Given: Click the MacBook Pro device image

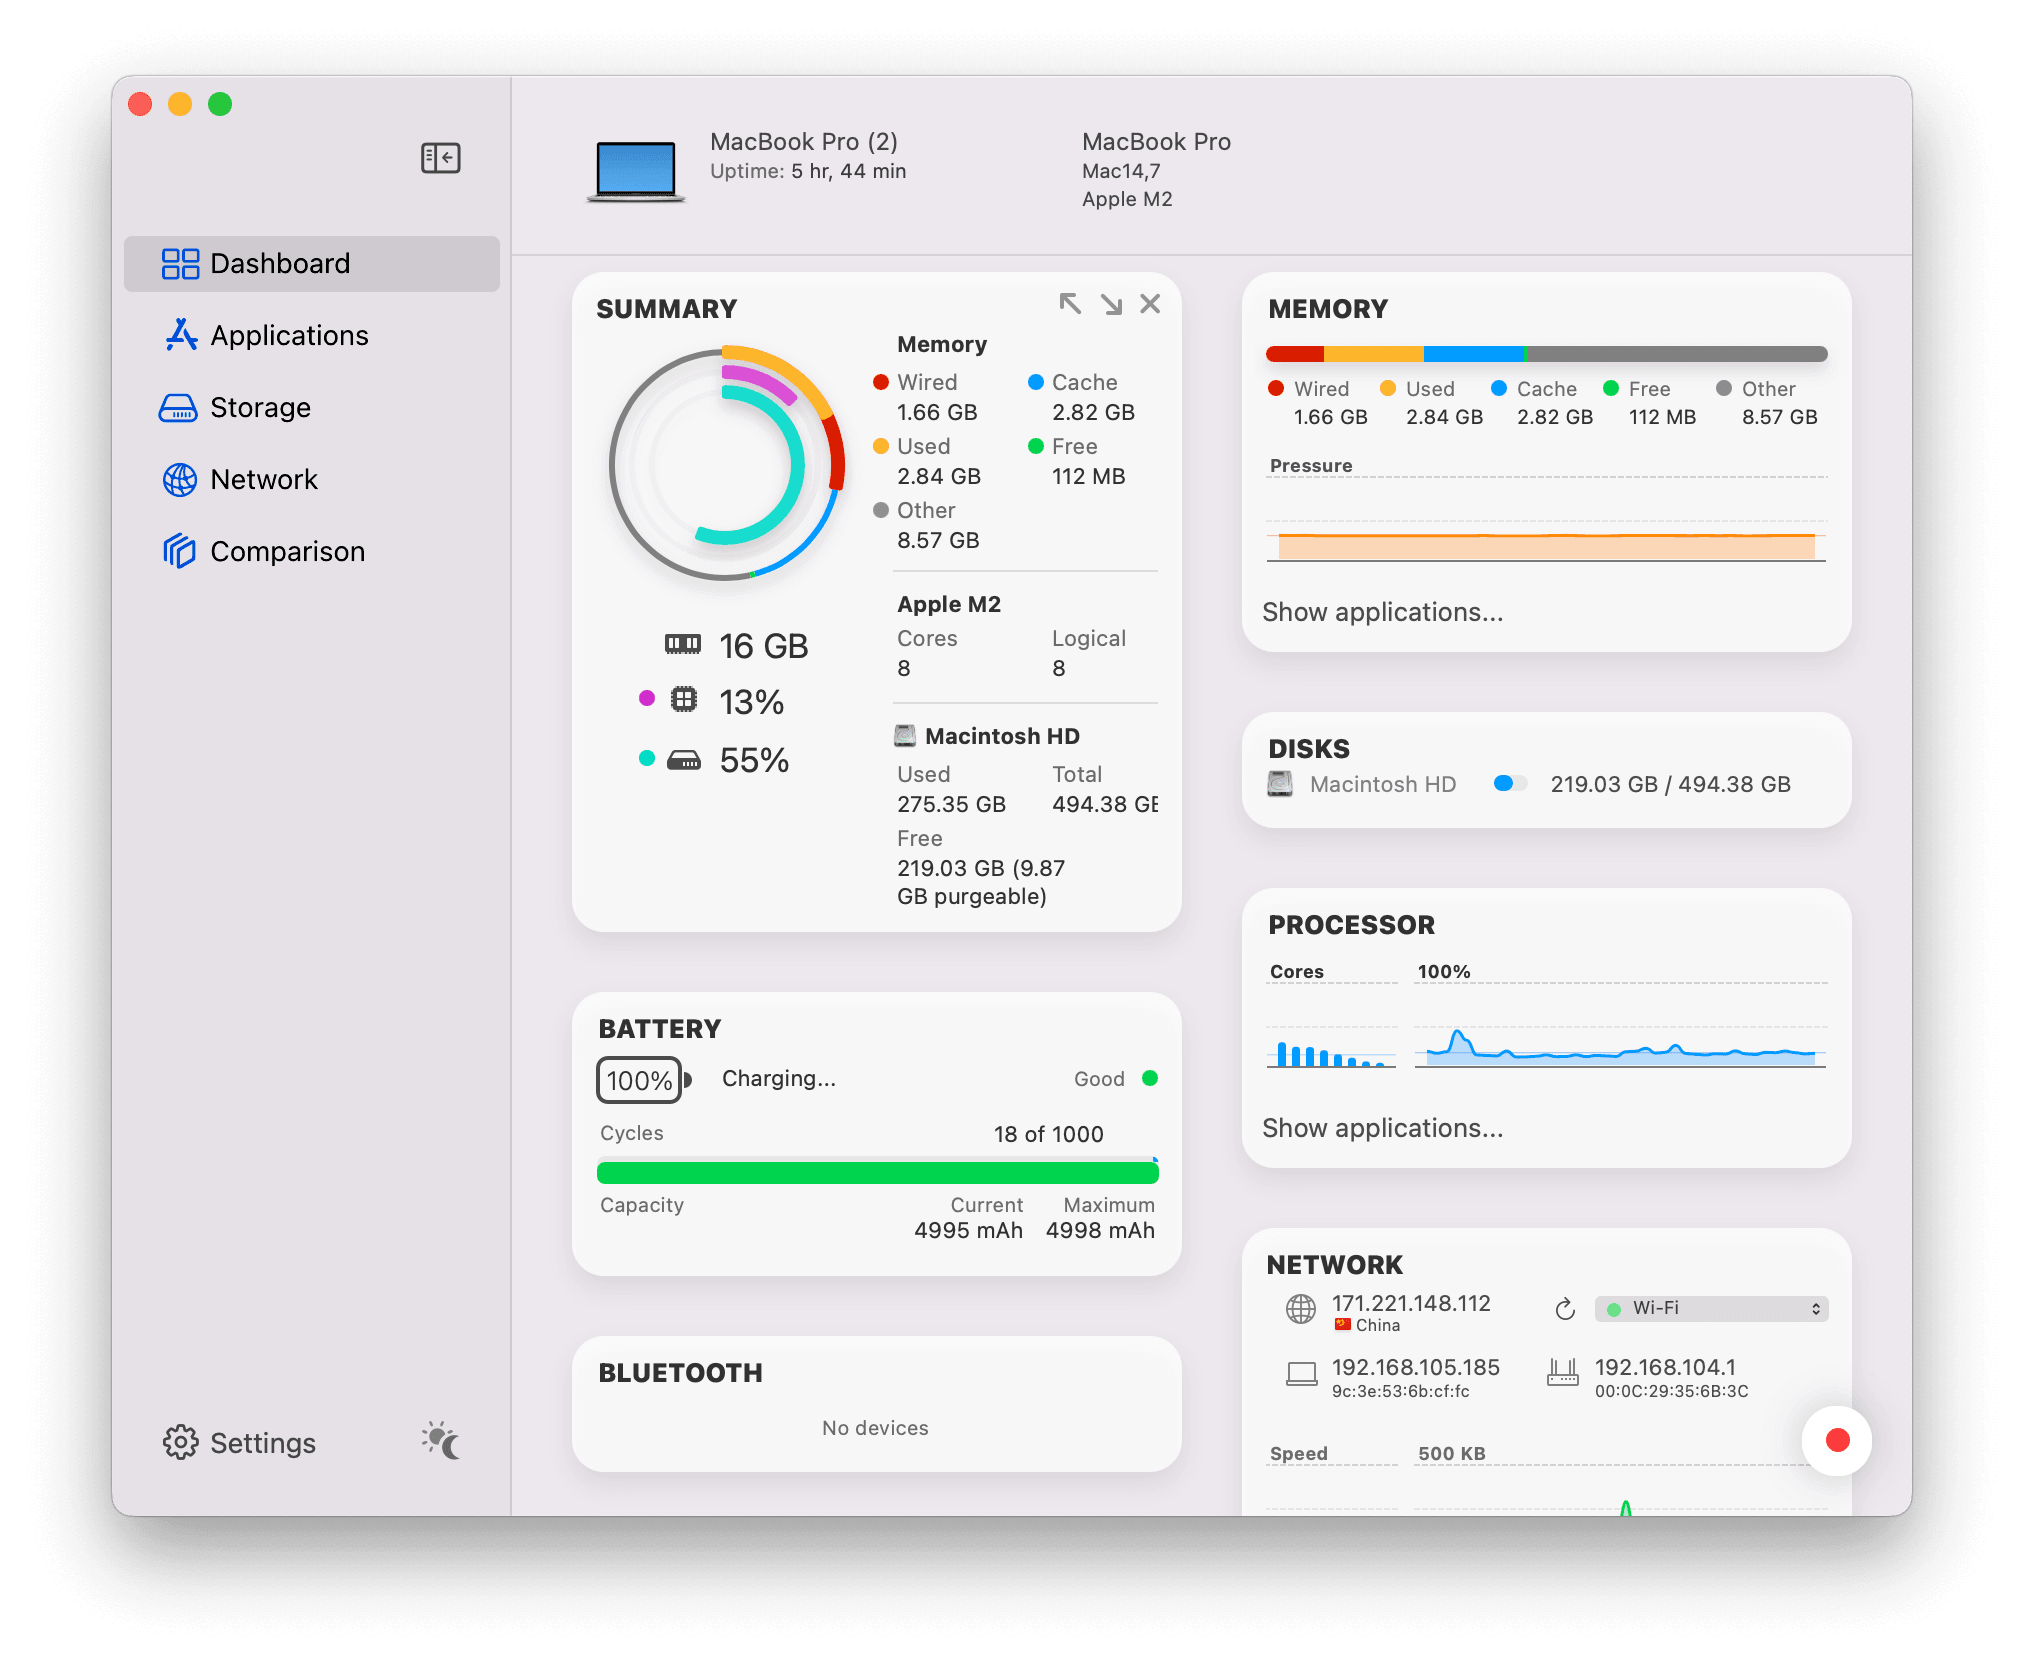Looking at the screenshot, I should tap(635, 170).
